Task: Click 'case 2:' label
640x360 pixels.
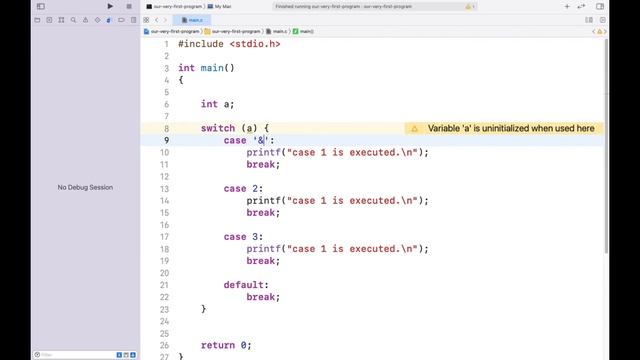Action: [x=243, y=189]
